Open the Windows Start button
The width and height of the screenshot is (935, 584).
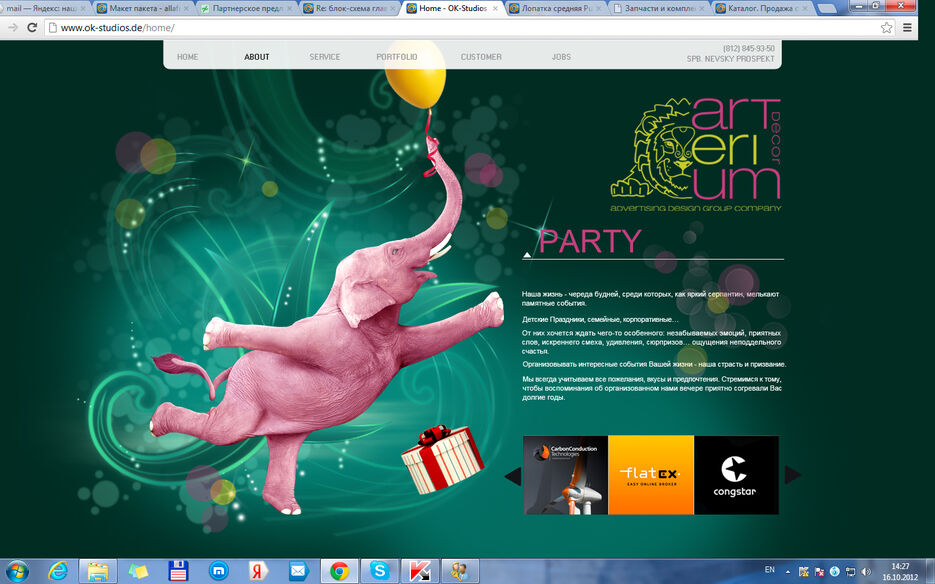[17, 571]
